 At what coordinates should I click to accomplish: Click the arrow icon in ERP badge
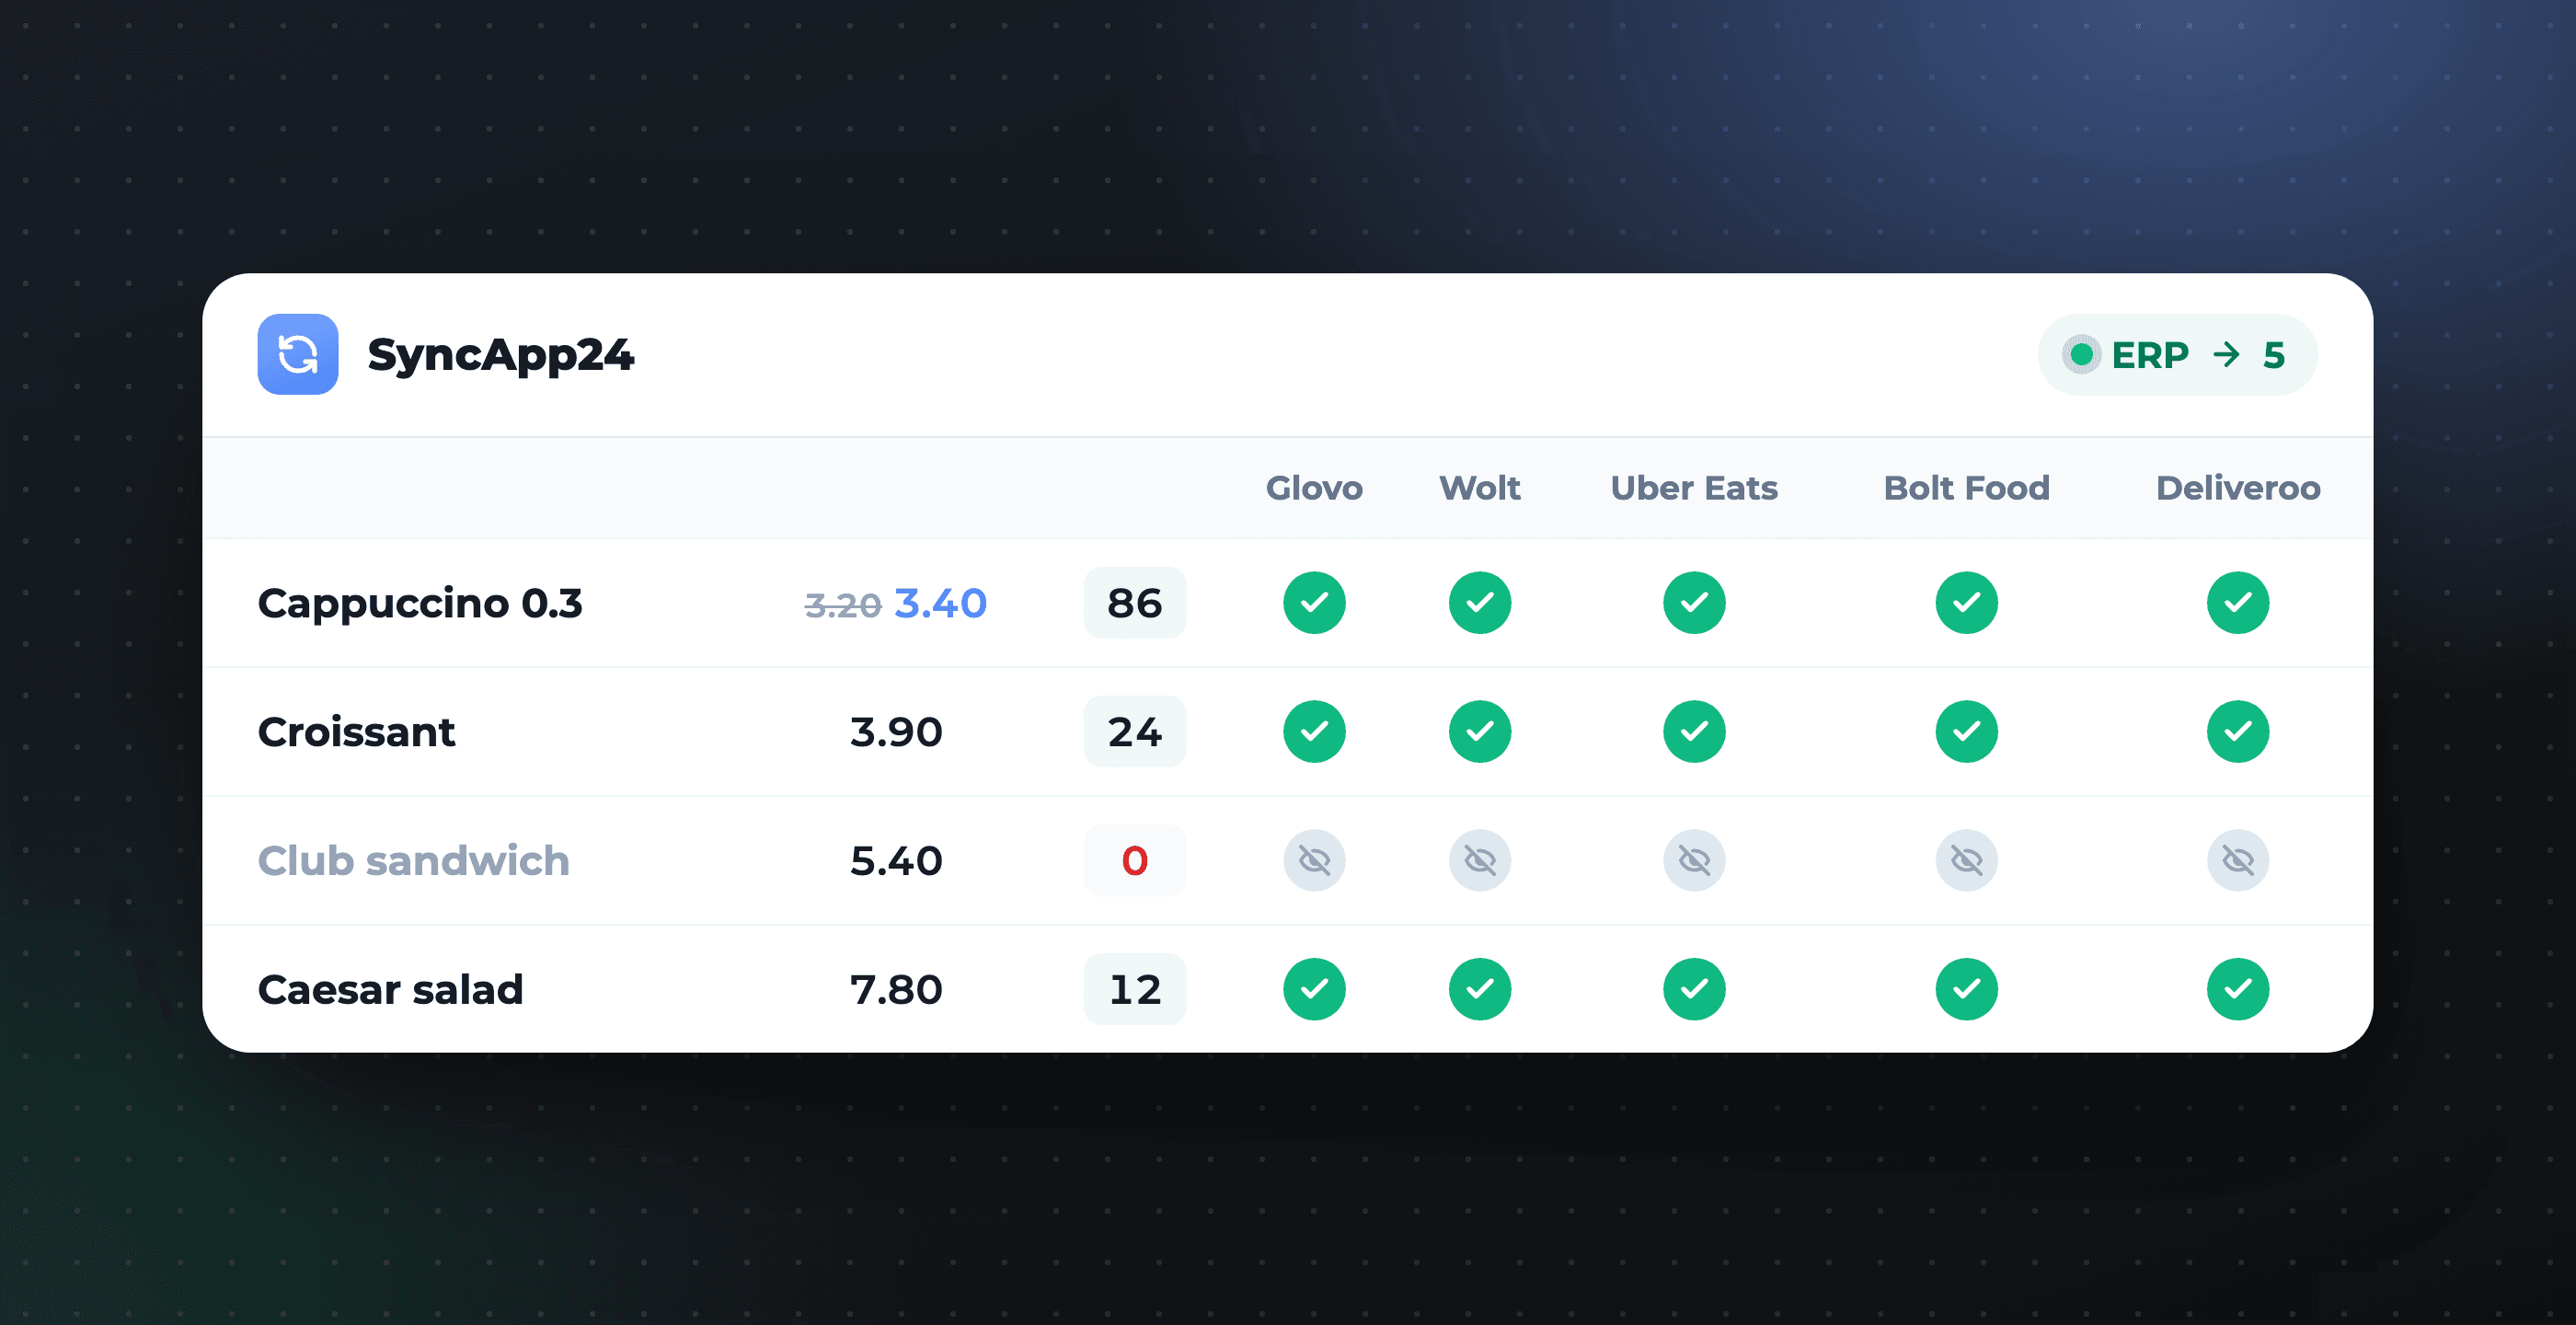click(2226, 354)
